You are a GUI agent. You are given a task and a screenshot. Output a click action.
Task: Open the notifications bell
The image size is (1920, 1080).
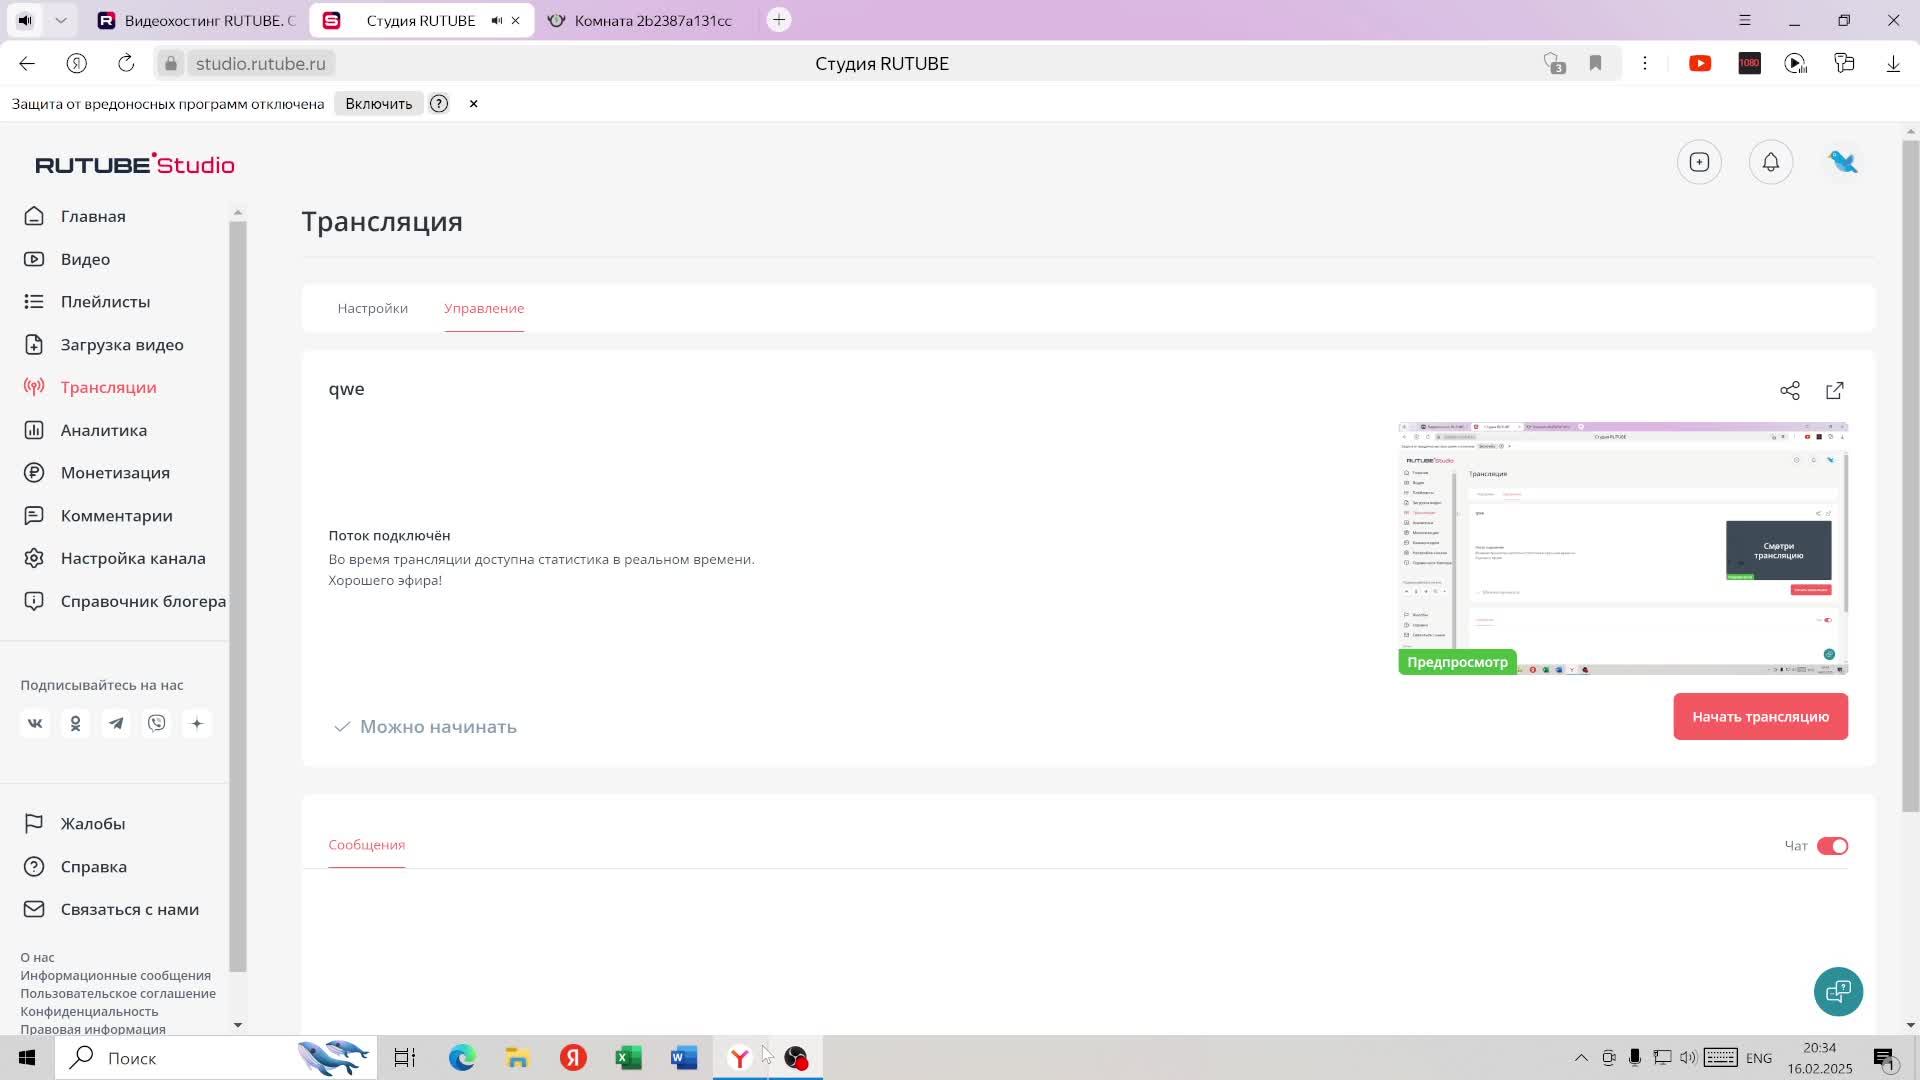tap(1770, 162)
